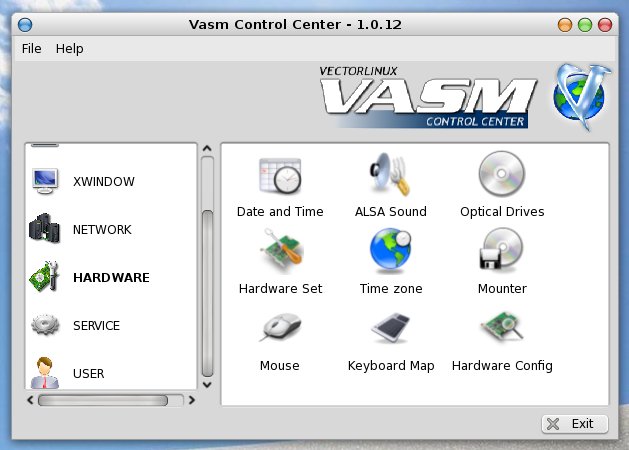Open the Time zone globe icon
This screenshot has width=629, height=450.
click(x=391, y=251)
